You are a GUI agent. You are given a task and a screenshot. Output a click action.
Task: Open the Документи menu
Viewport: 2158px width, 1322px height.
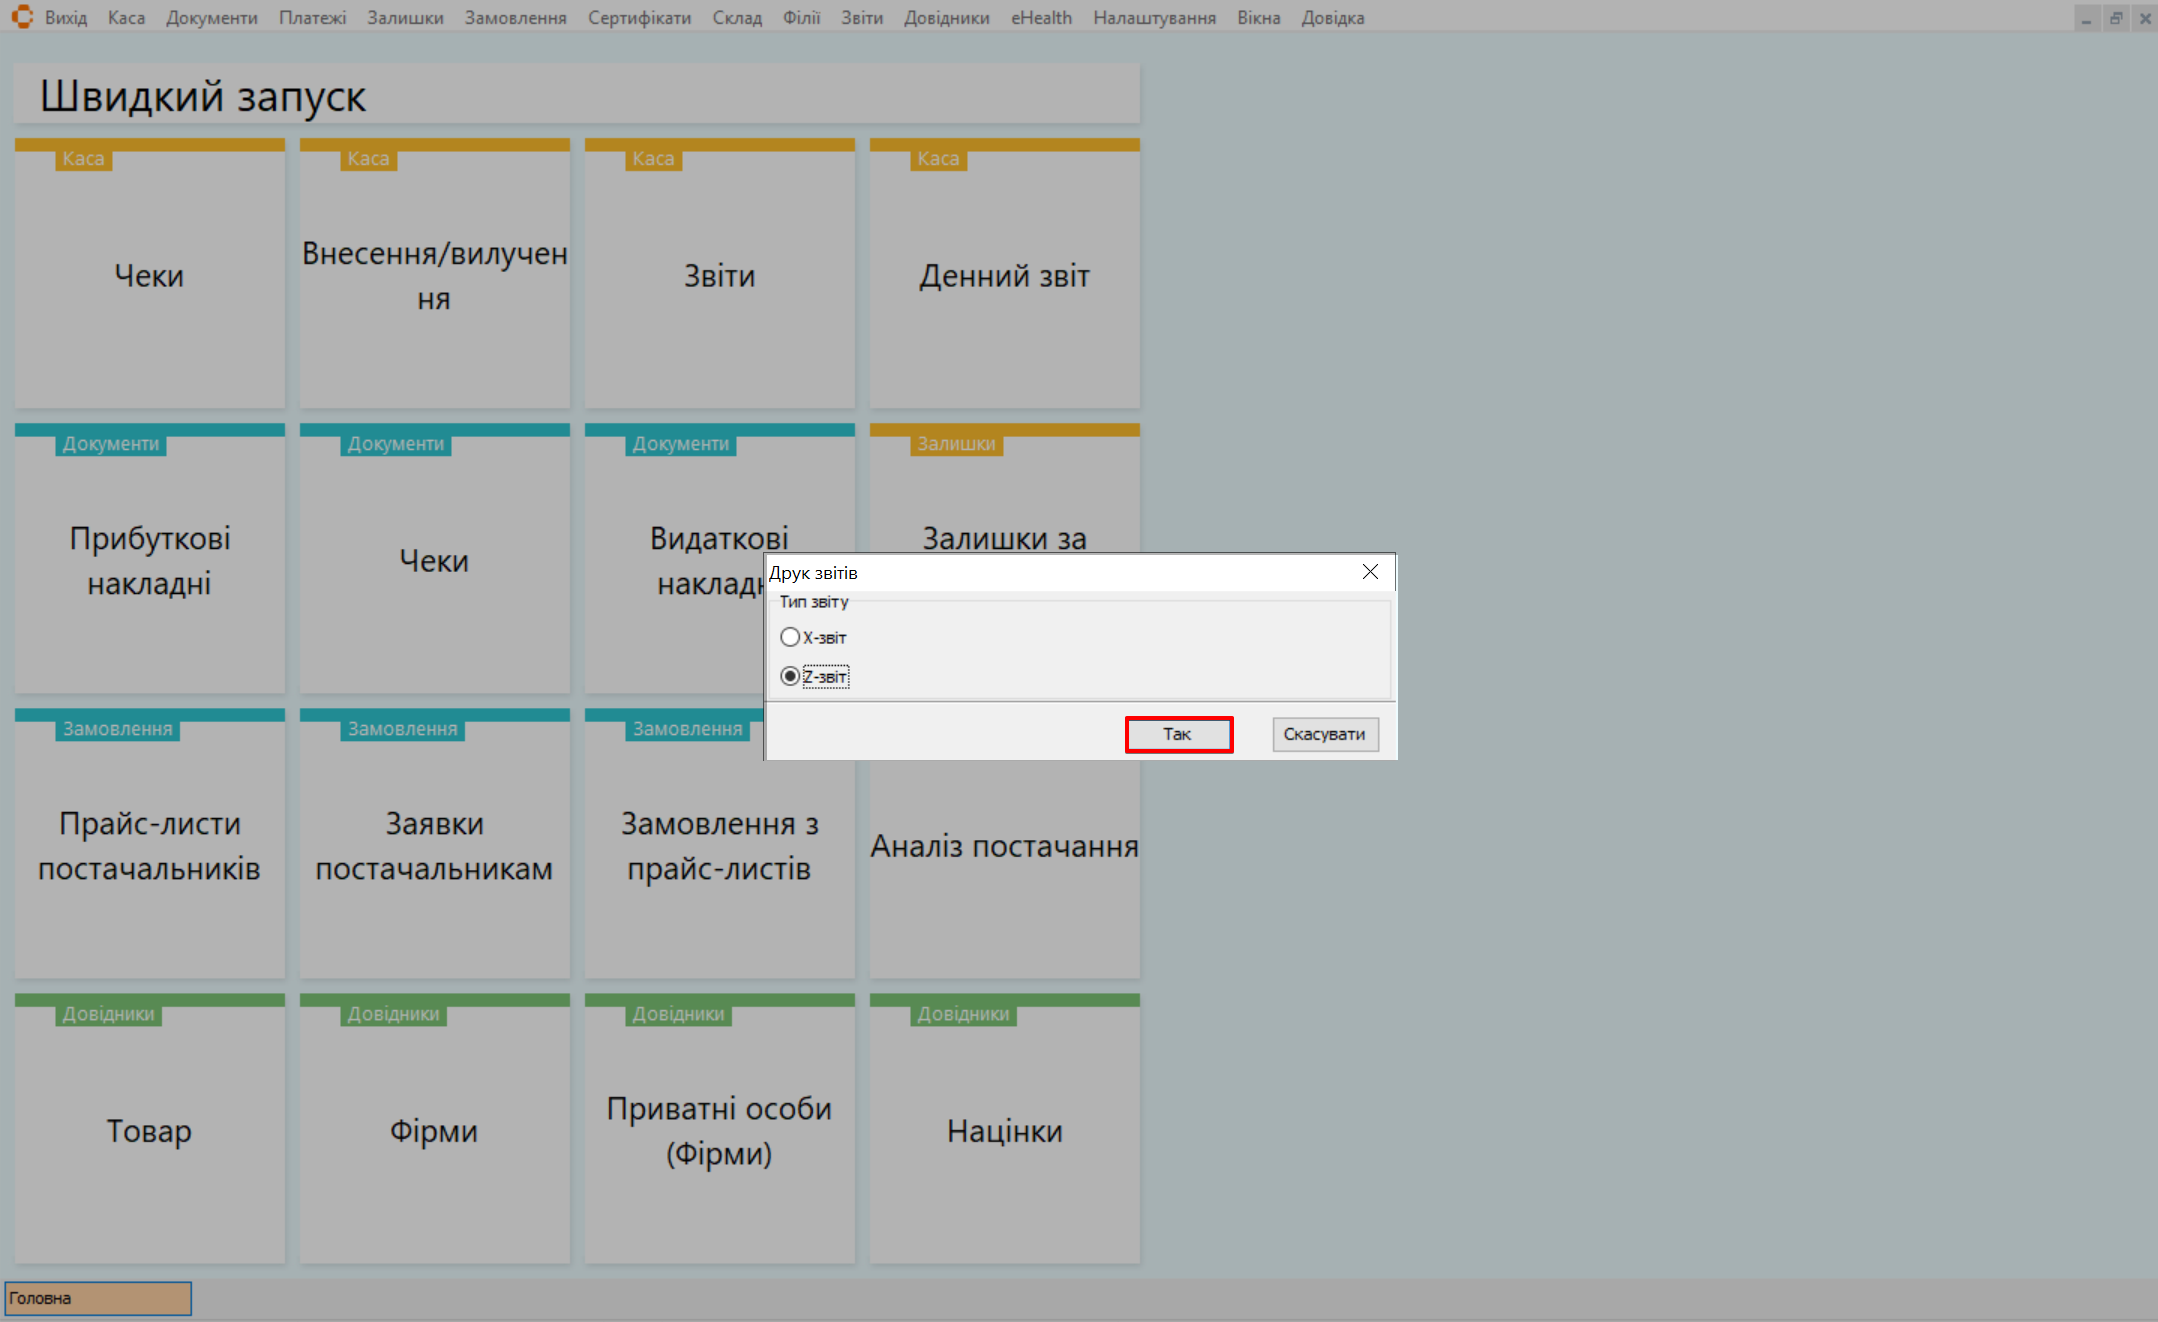(x=211, y=18)
